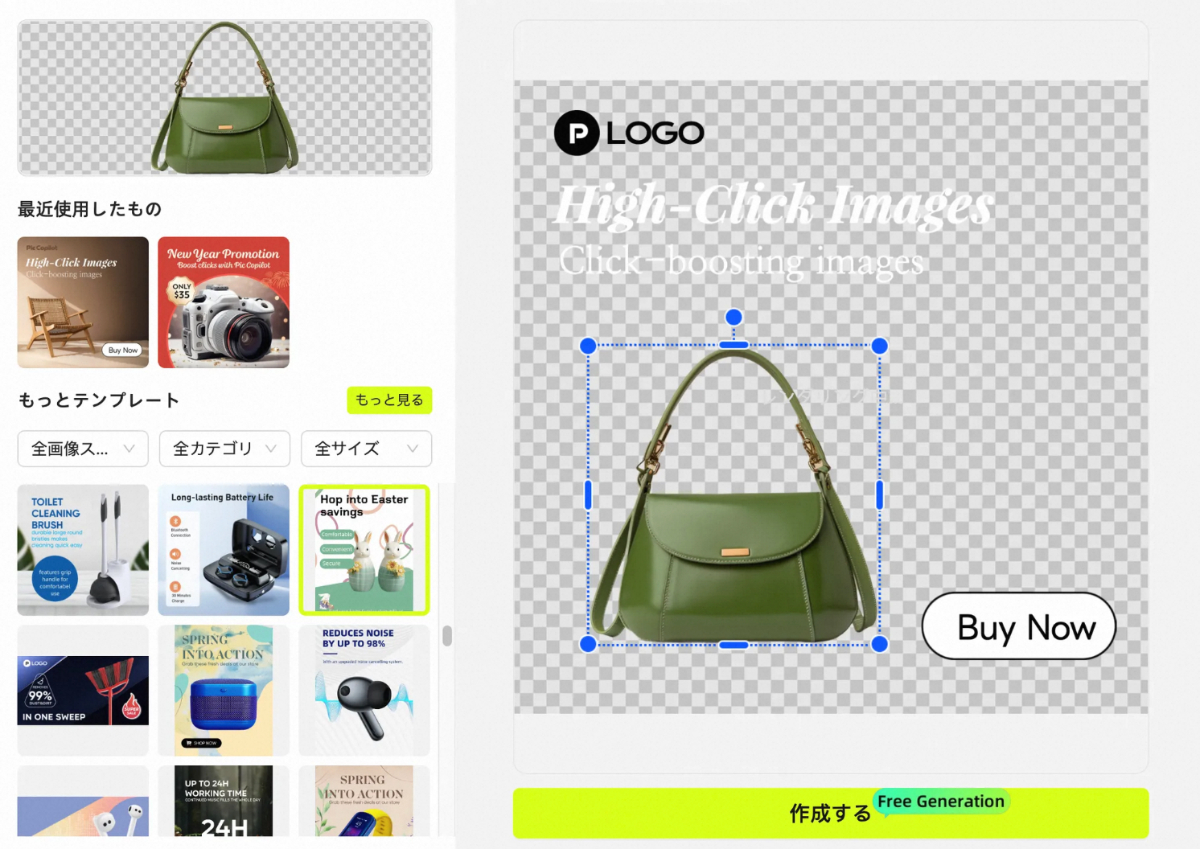Click the rotation handle above the handbag
This screenshot has height=849, width=1200.
click(733, 317)
